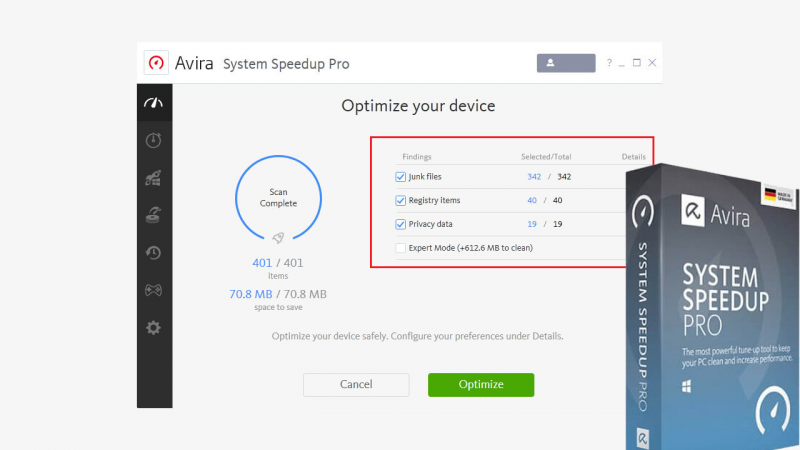Click the 'Optimize your device' heading
Screen dimensions: 800x450
click(x=418, y=106)
